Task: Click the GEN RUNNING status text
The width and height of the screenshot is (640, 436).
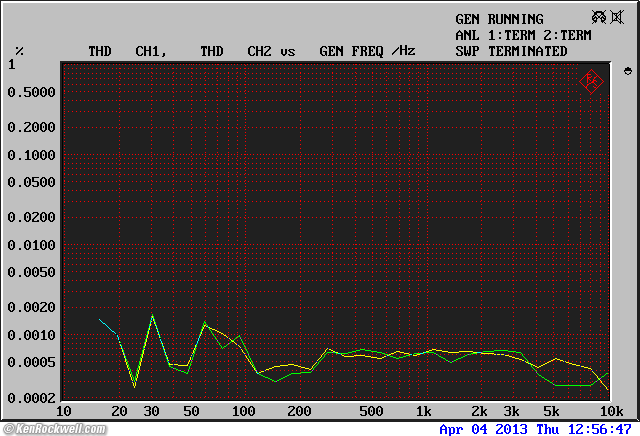Action: (499, 19)
